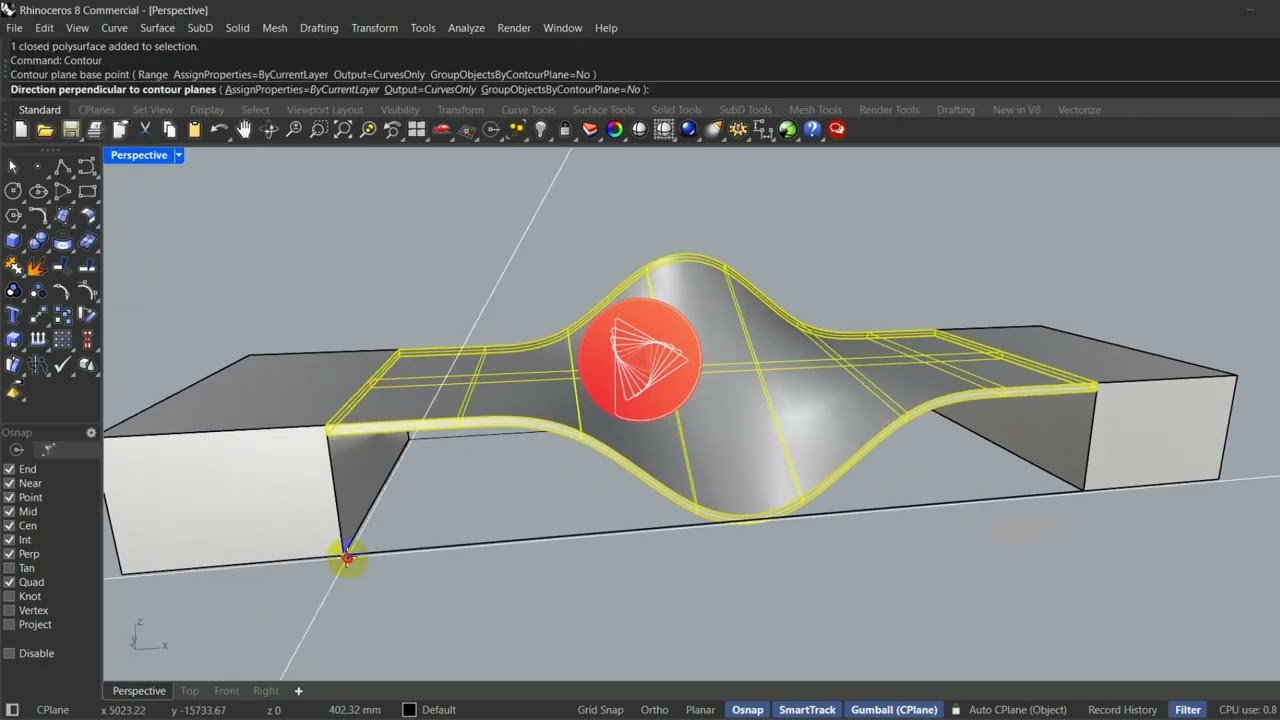Screen dimensions: 1280x720
Task: Select the Polyline tool
Action: 62,166
